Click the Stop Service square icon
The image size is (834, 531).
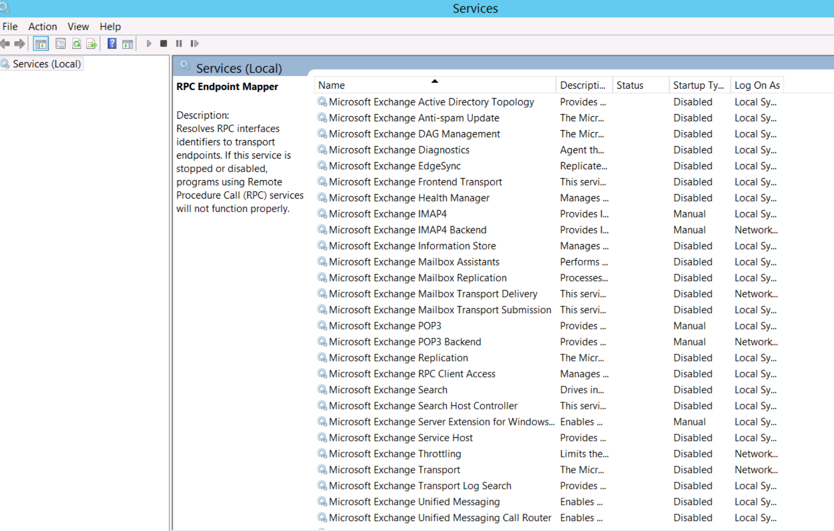tap(164, 44)
